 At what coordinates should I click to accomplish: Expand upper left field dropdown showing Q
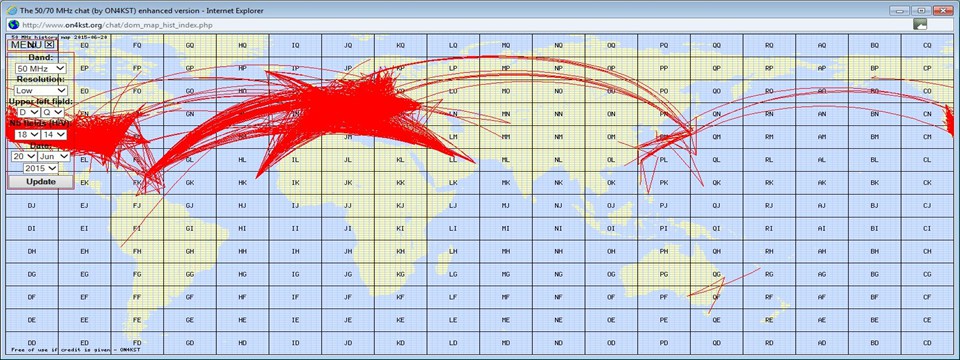(52, 113)
